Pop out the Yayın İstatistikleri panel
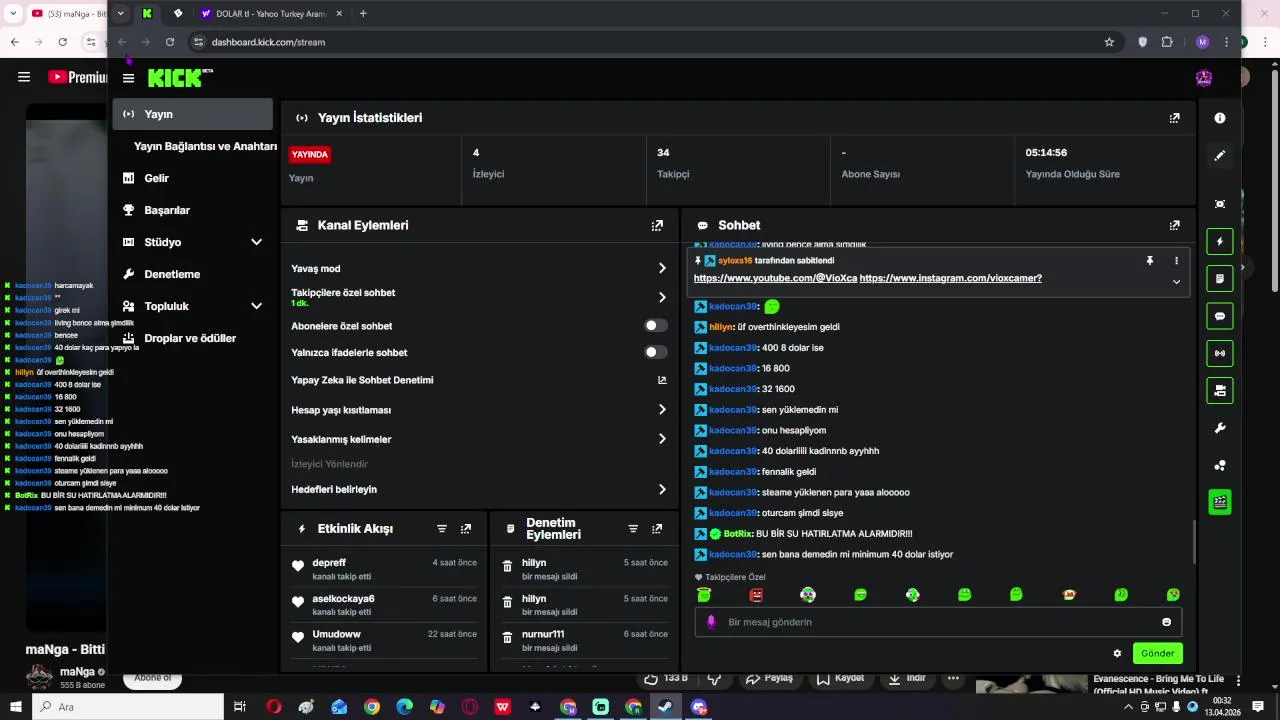 pos(1175,118)
